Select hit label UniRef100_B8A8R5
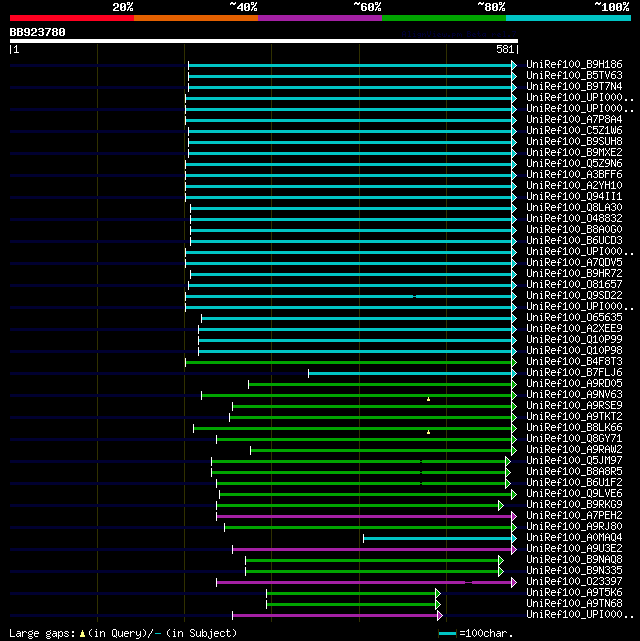Viewport: 640px width, 641px height. point(574,472)
